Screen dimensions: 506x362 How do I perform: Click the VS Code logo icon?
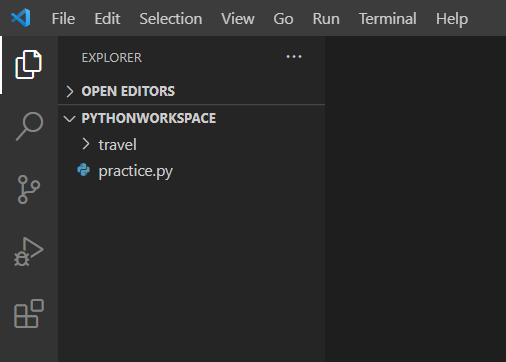(x=21, y=18)
